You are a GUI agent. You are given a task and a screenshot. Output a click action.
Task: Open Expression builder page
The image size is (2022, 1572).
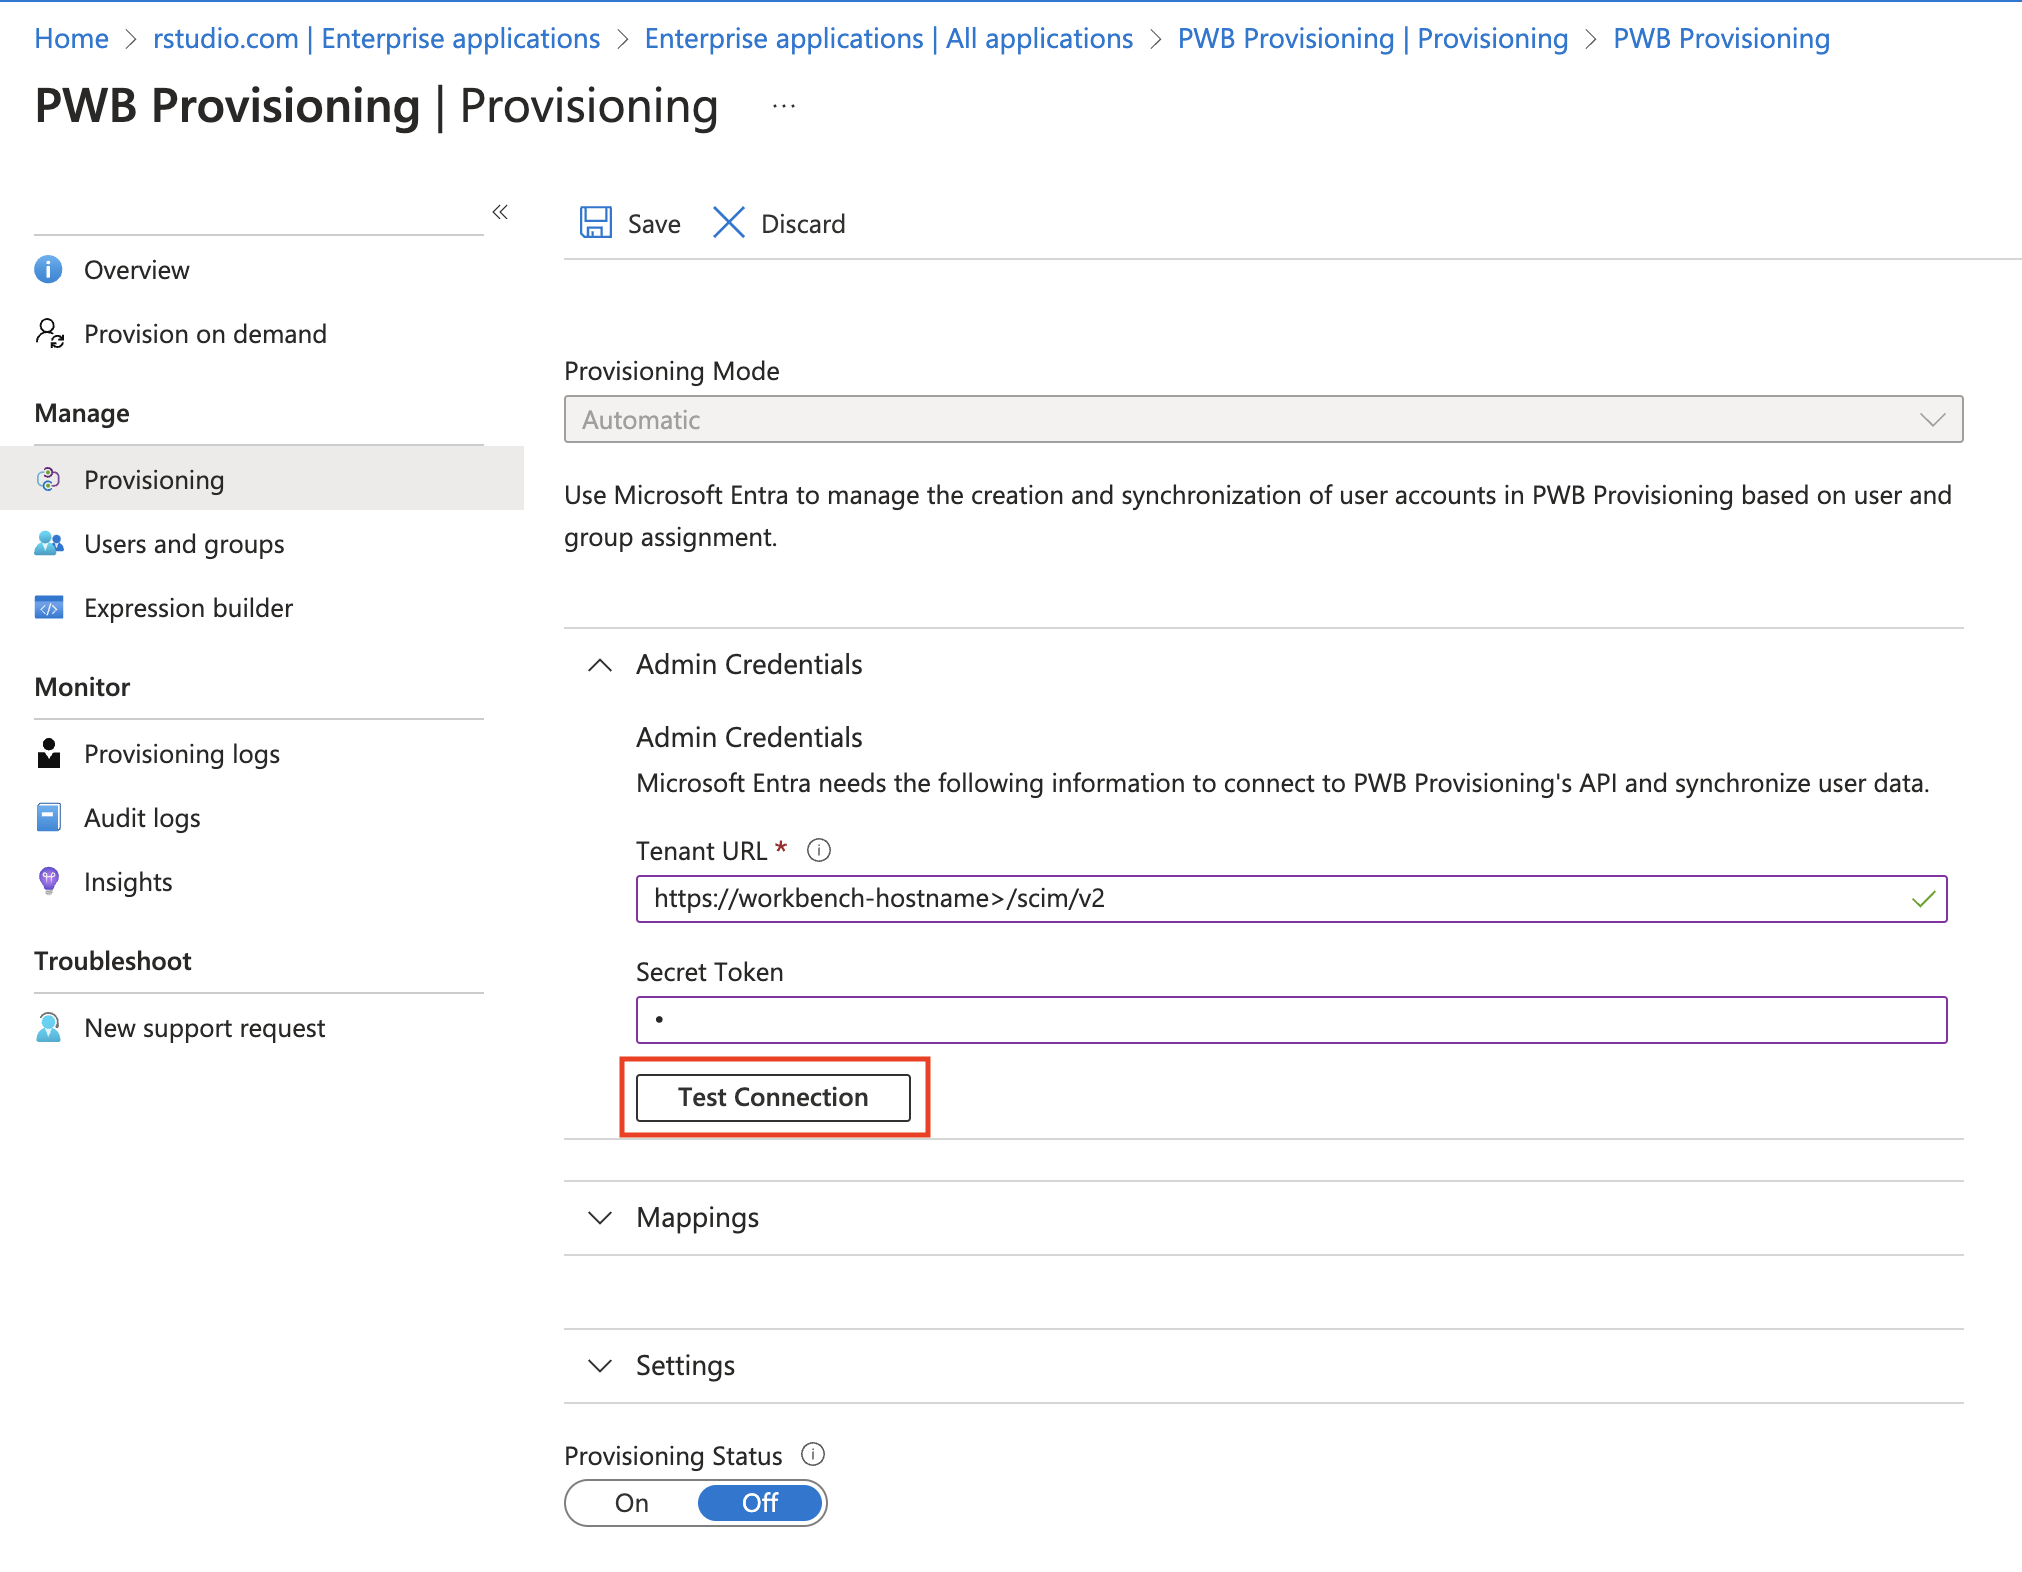[188, 607]
